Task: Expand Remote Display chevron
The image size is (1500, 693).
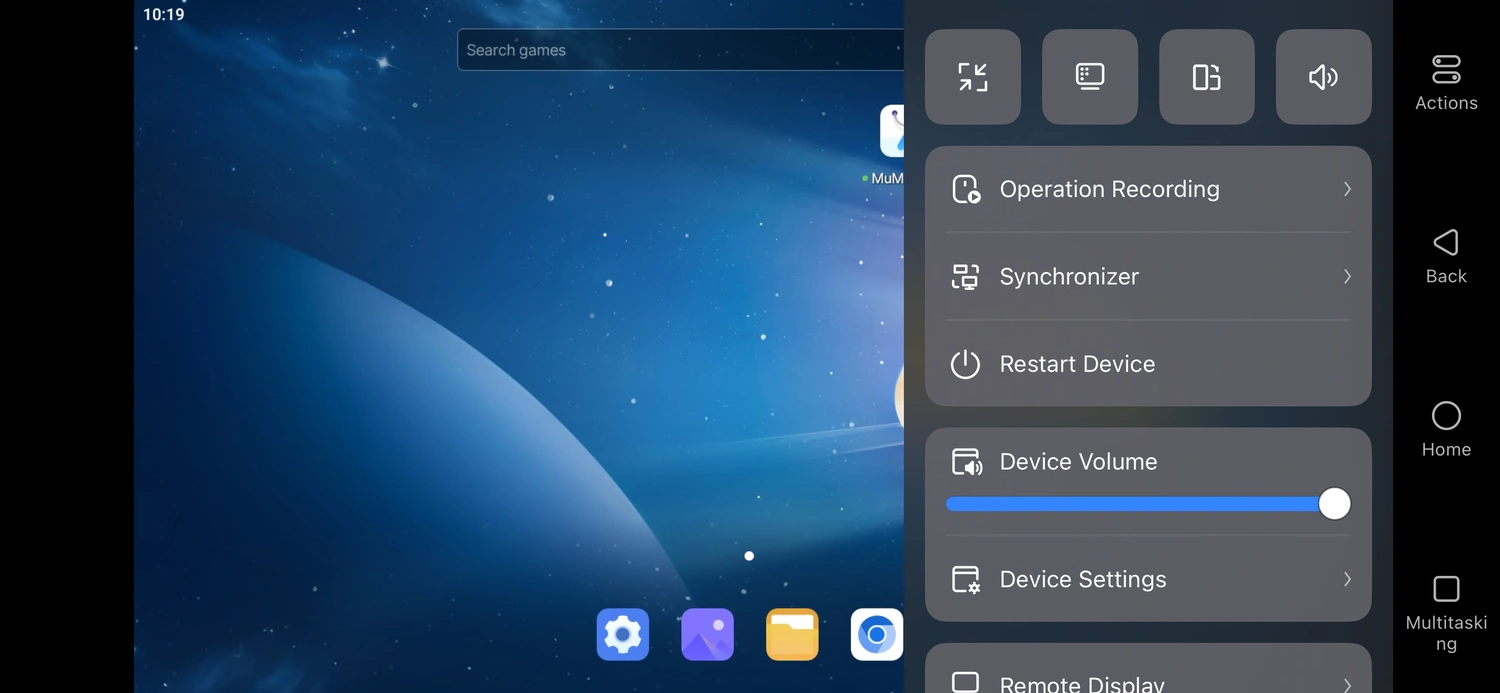Action: 1347,685
